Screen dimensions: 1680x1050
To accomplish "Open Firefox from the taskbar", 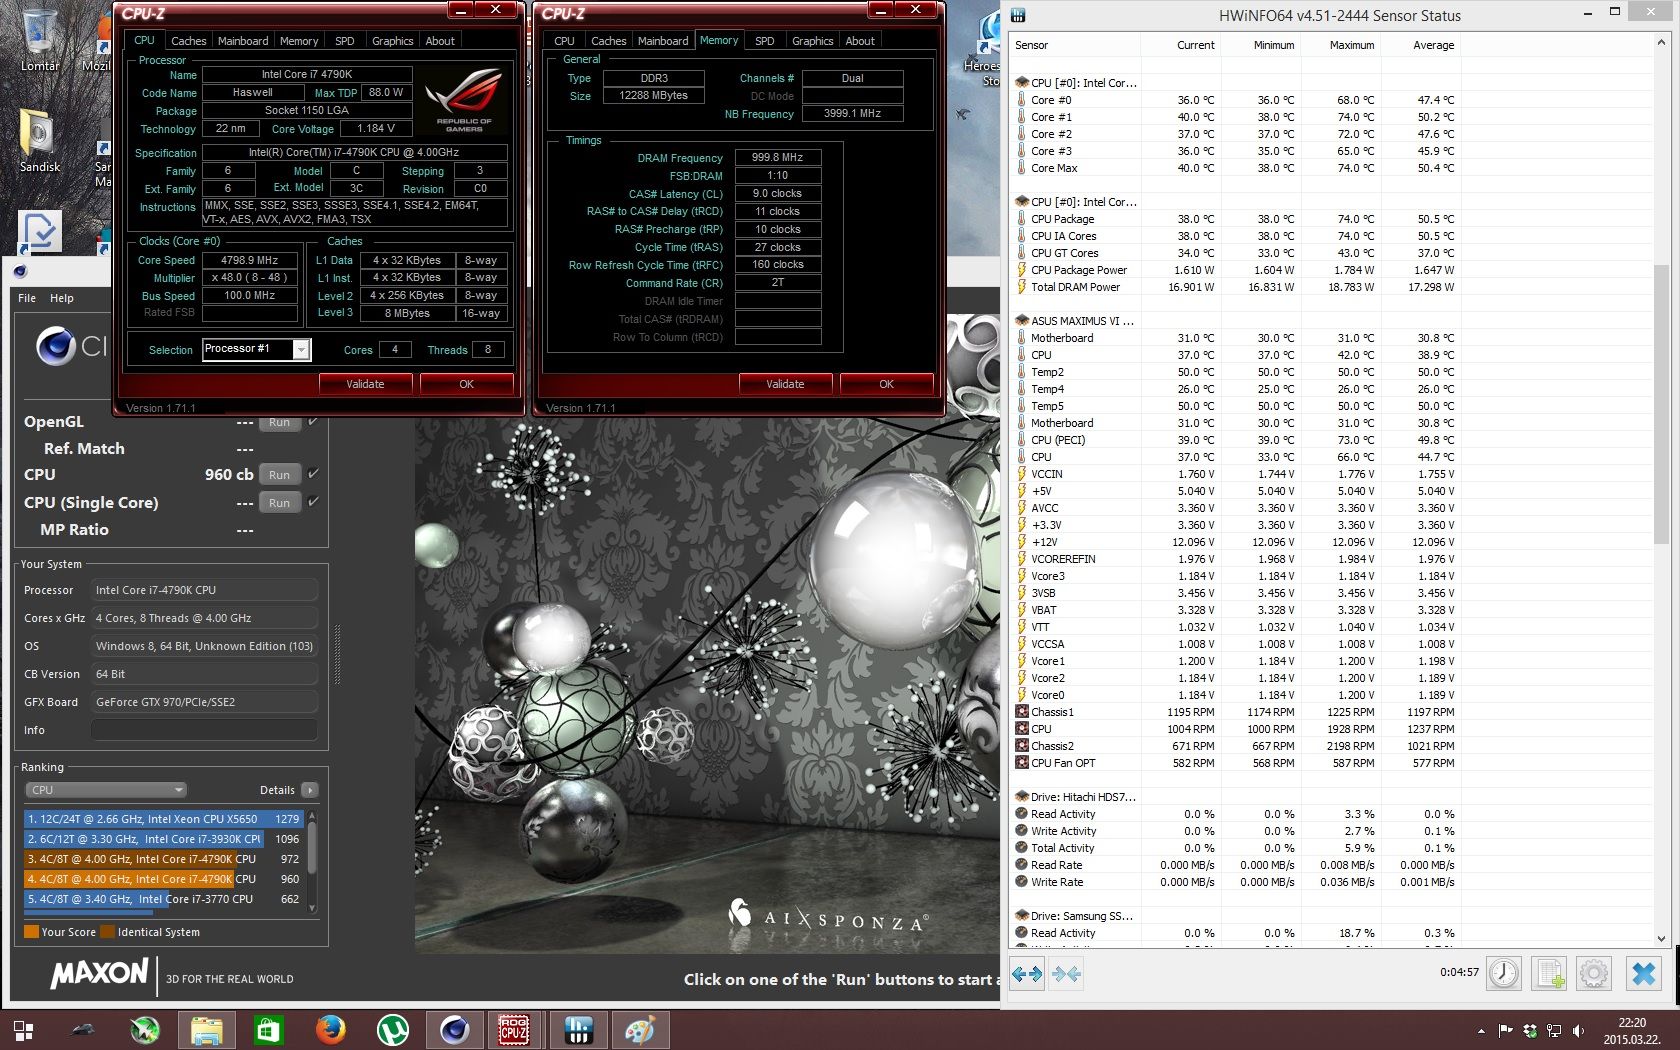I will pyautogui.click(x=330, y=1030).
